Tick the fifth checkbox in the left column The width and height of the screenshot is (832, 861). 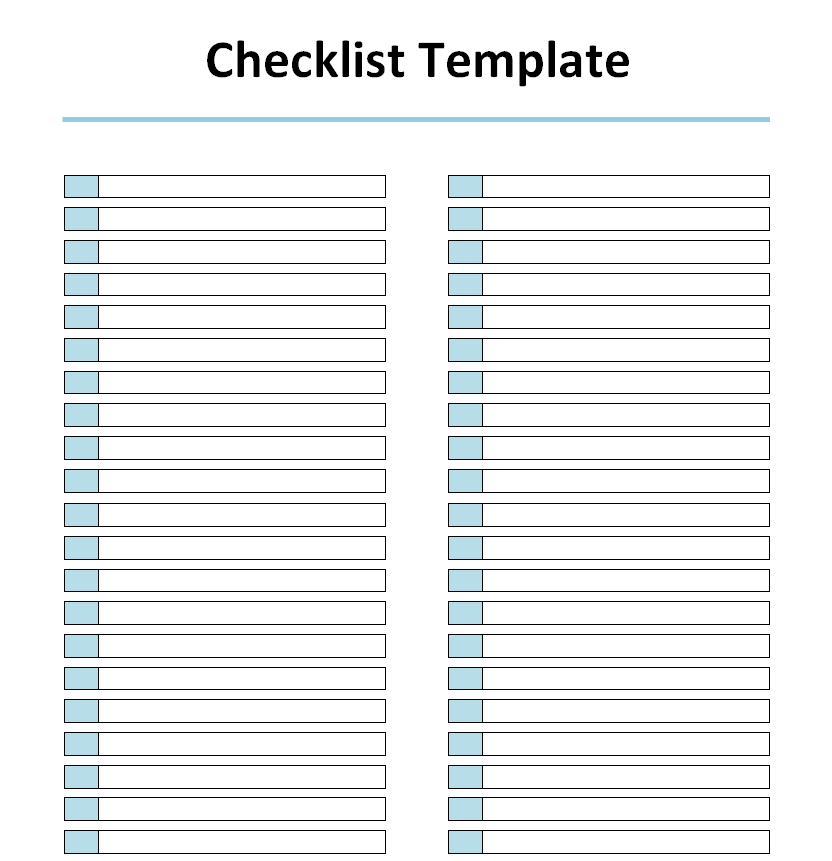pos(81,317)
